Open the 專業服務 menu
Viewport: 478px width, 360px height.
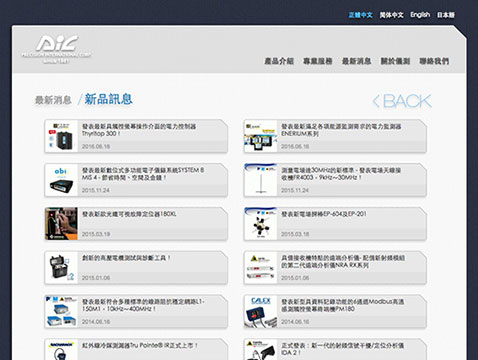(x=318, y=61)
